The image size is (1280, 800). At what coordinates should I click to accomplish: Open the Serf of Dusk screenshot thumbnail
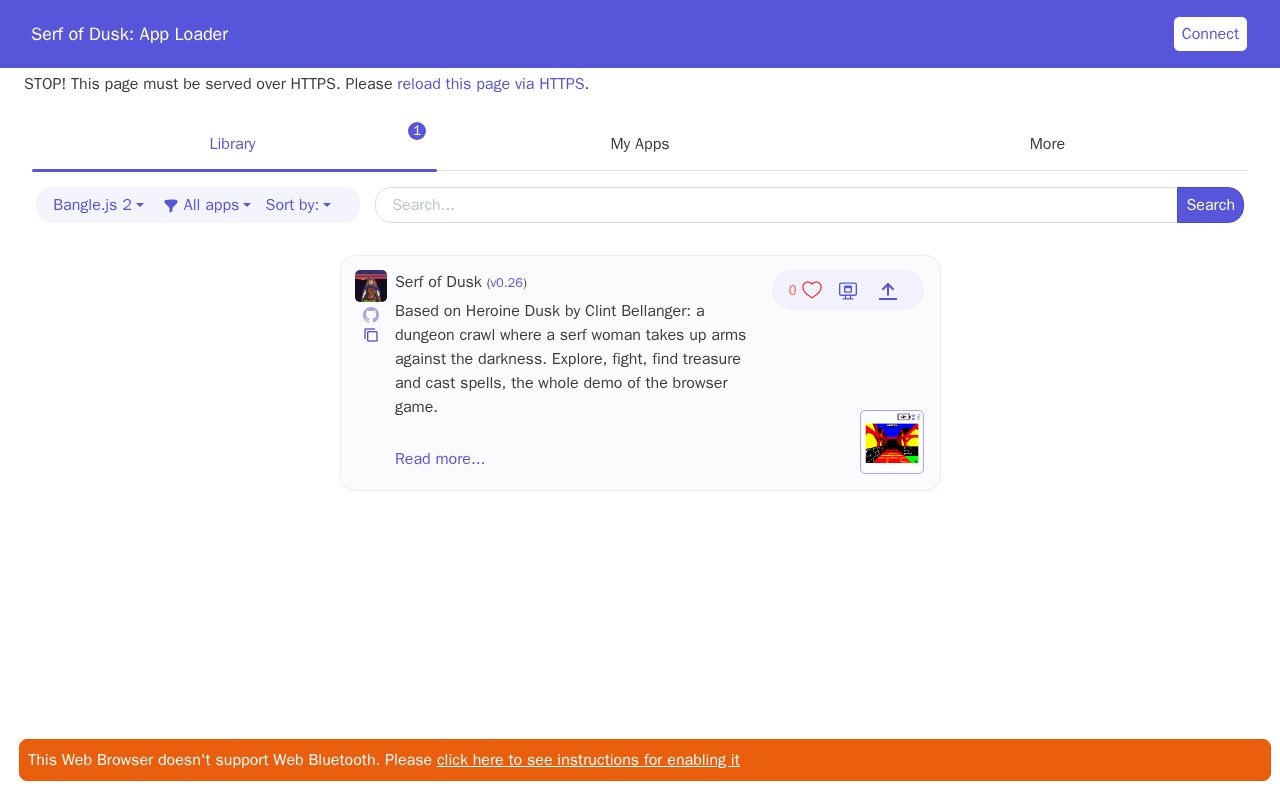pyautogui.click(x=892, y=442)
